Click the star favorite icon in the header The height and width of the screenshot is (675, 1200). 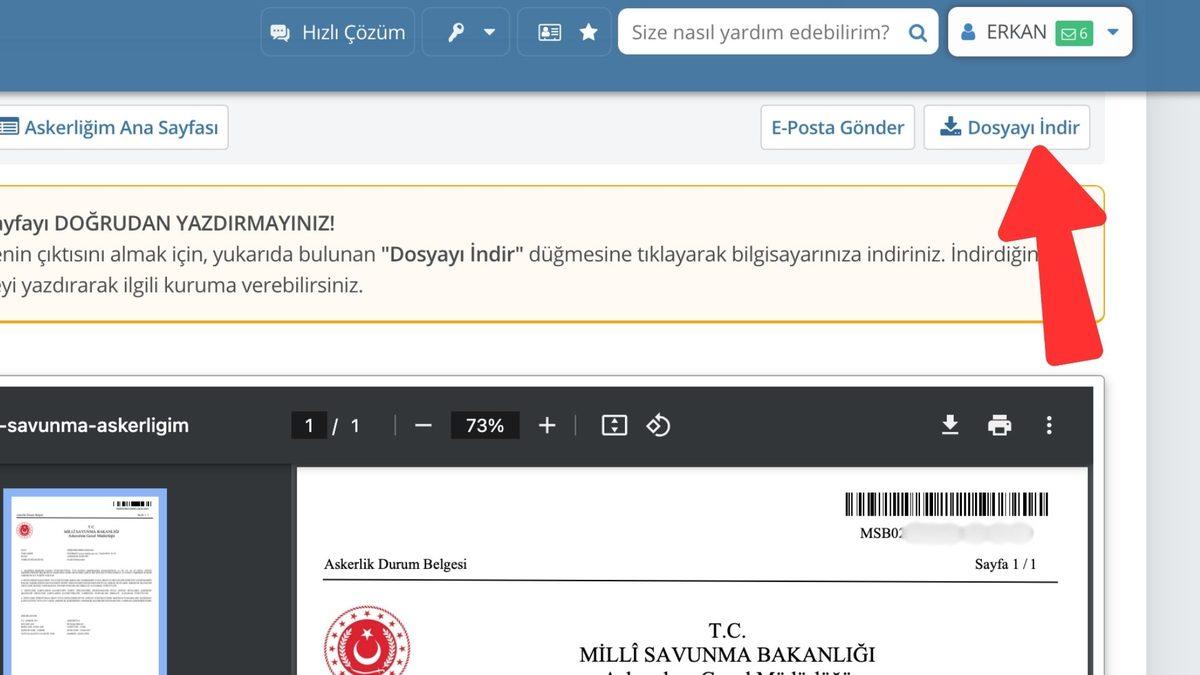(589, 31)
